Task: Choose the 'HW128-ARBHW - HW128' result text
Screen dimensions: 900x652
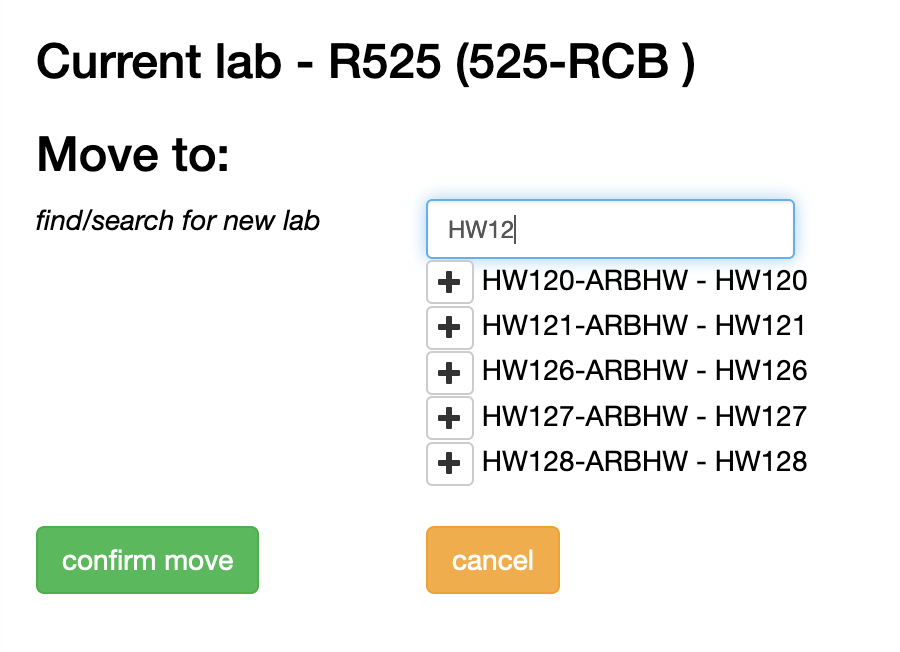Action: (x=644, y=462)
